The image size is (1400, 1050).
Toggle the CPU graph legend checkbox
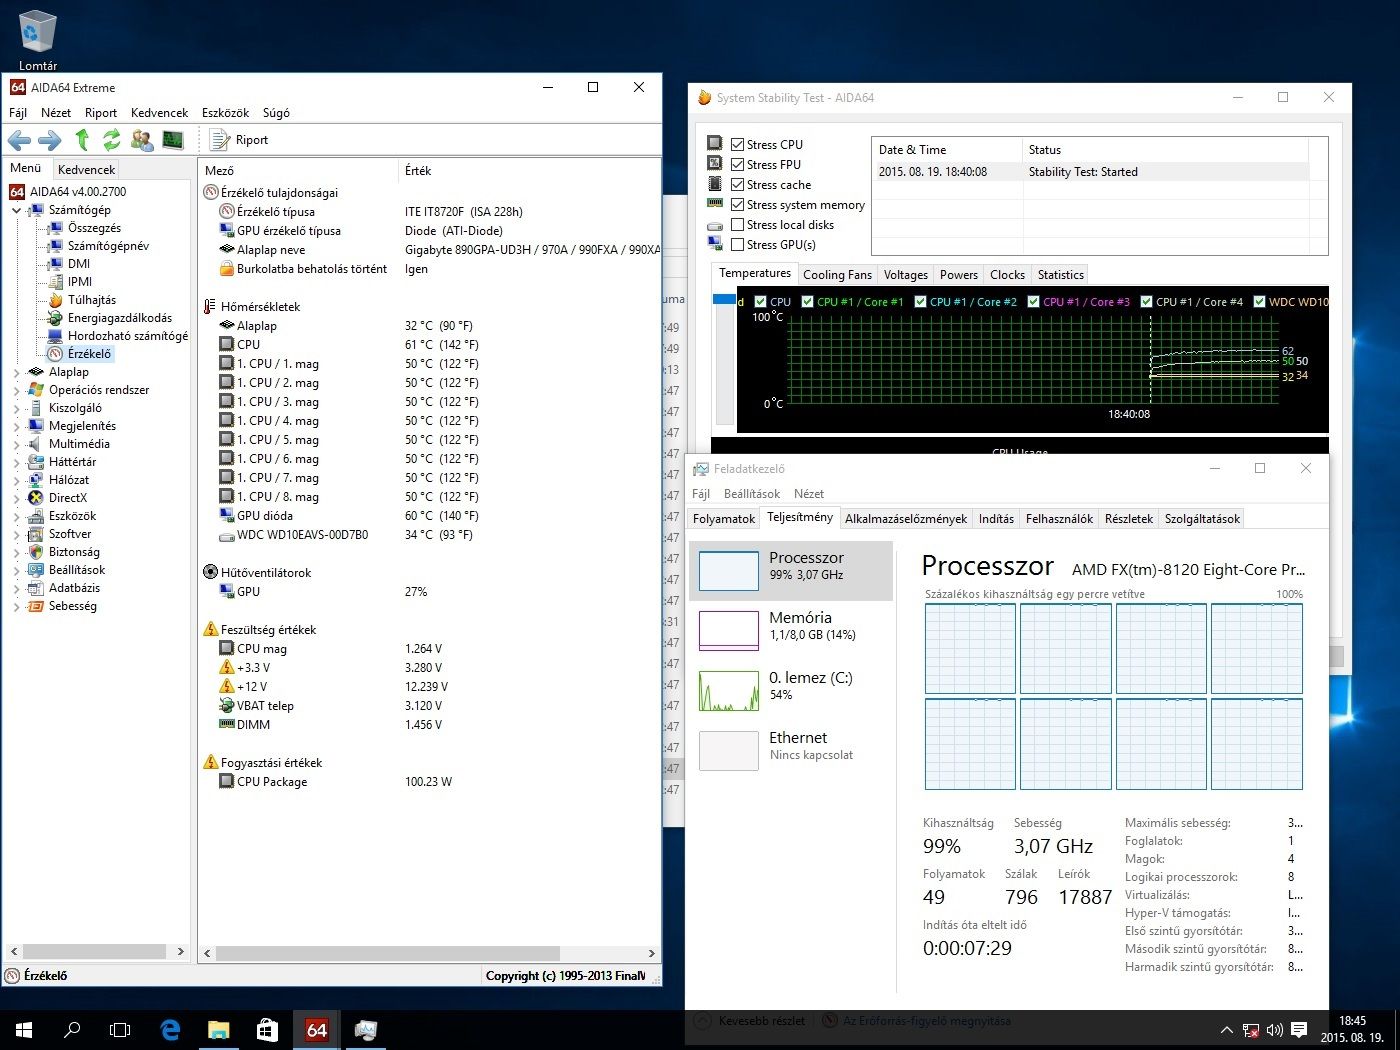(761, 302)
